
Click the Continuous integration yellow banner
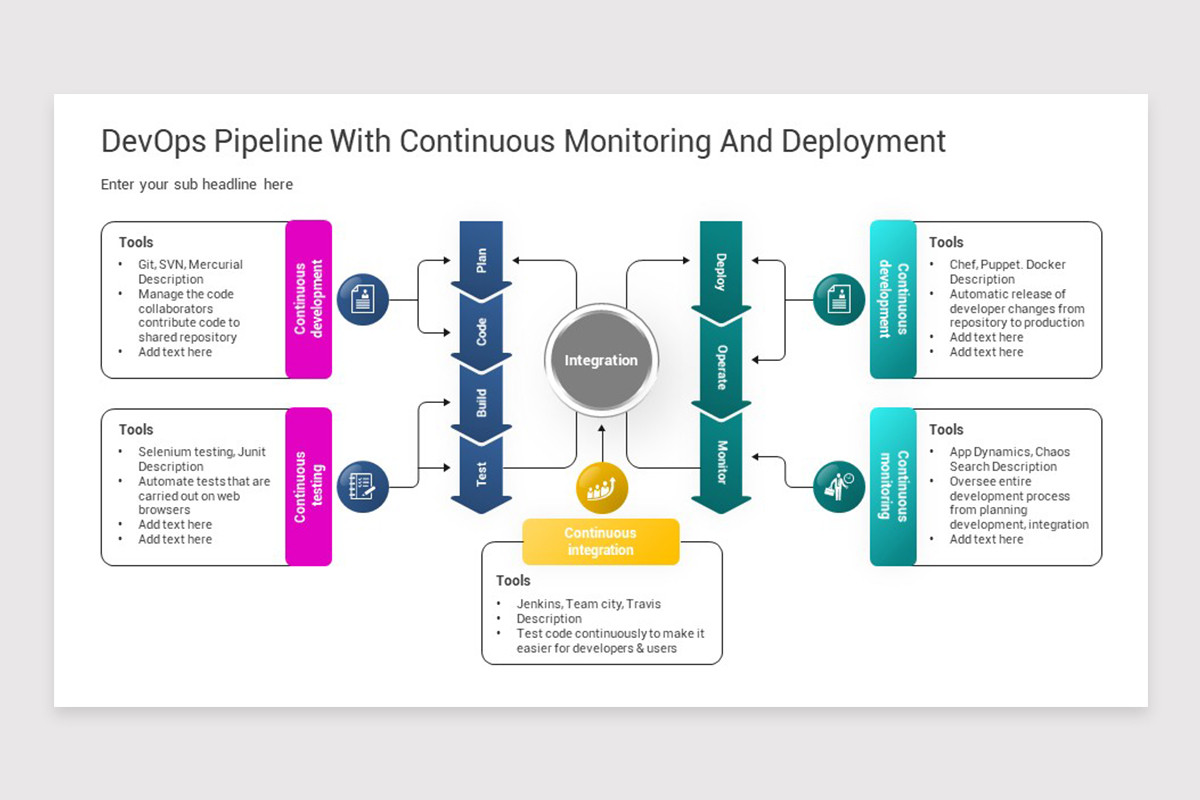600,541
